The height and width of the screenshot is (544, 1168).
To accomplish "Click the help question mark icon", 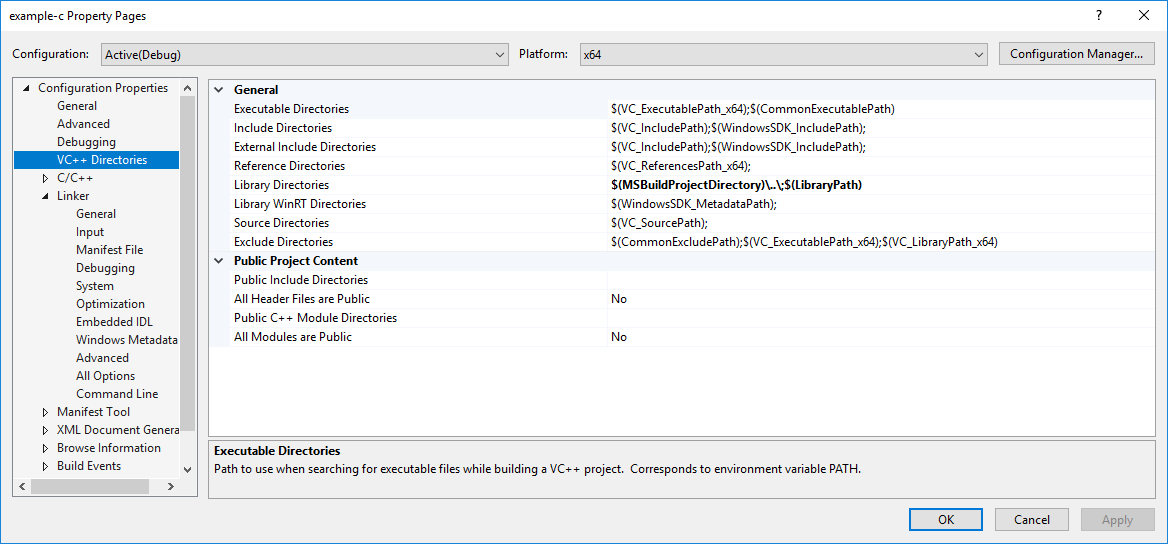I will 1098,15.
